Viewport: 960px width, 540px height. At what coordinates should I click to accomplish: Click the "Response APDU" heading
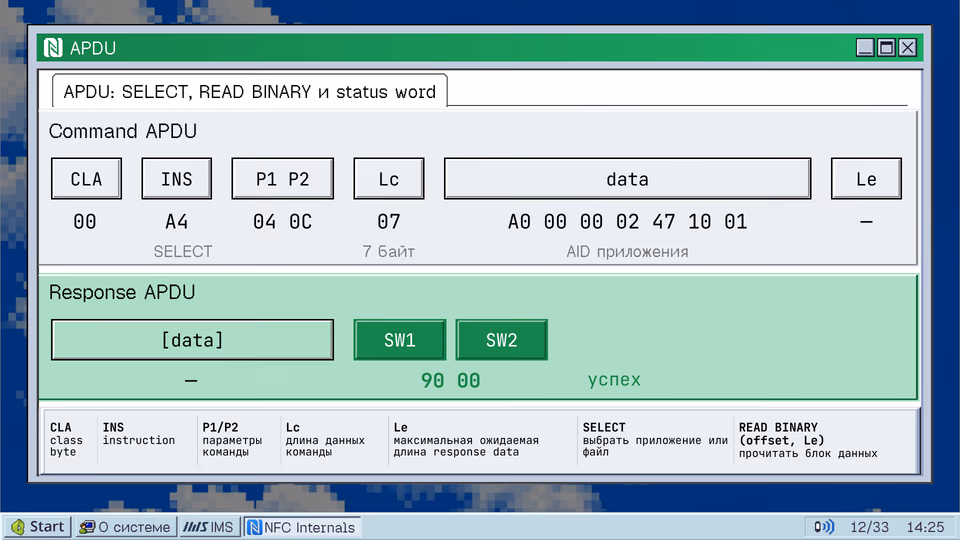(122, 292)
